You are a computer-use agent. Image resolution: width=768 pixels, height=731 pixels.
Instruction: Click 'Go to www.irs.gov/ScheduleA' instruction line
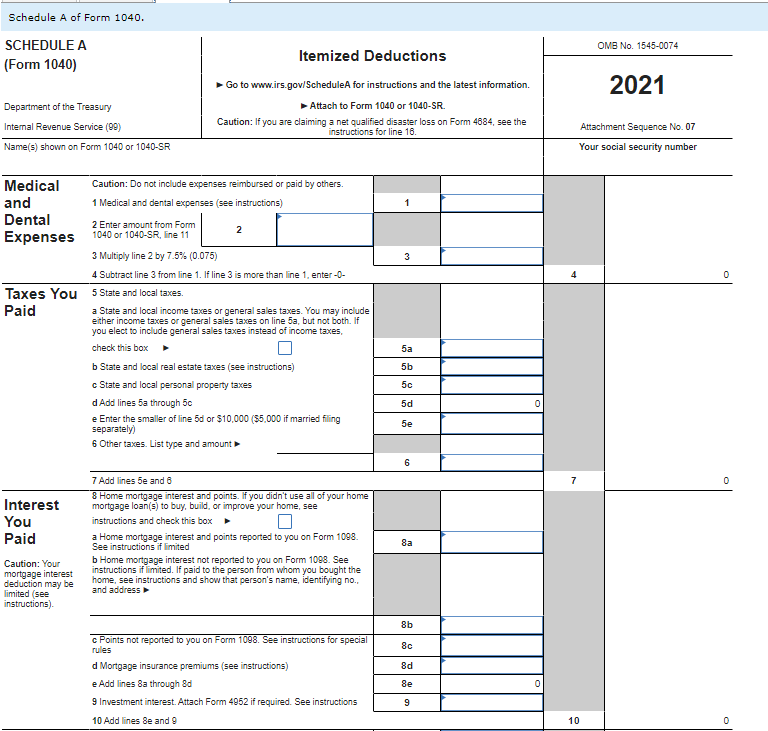(x=373, y=85)
